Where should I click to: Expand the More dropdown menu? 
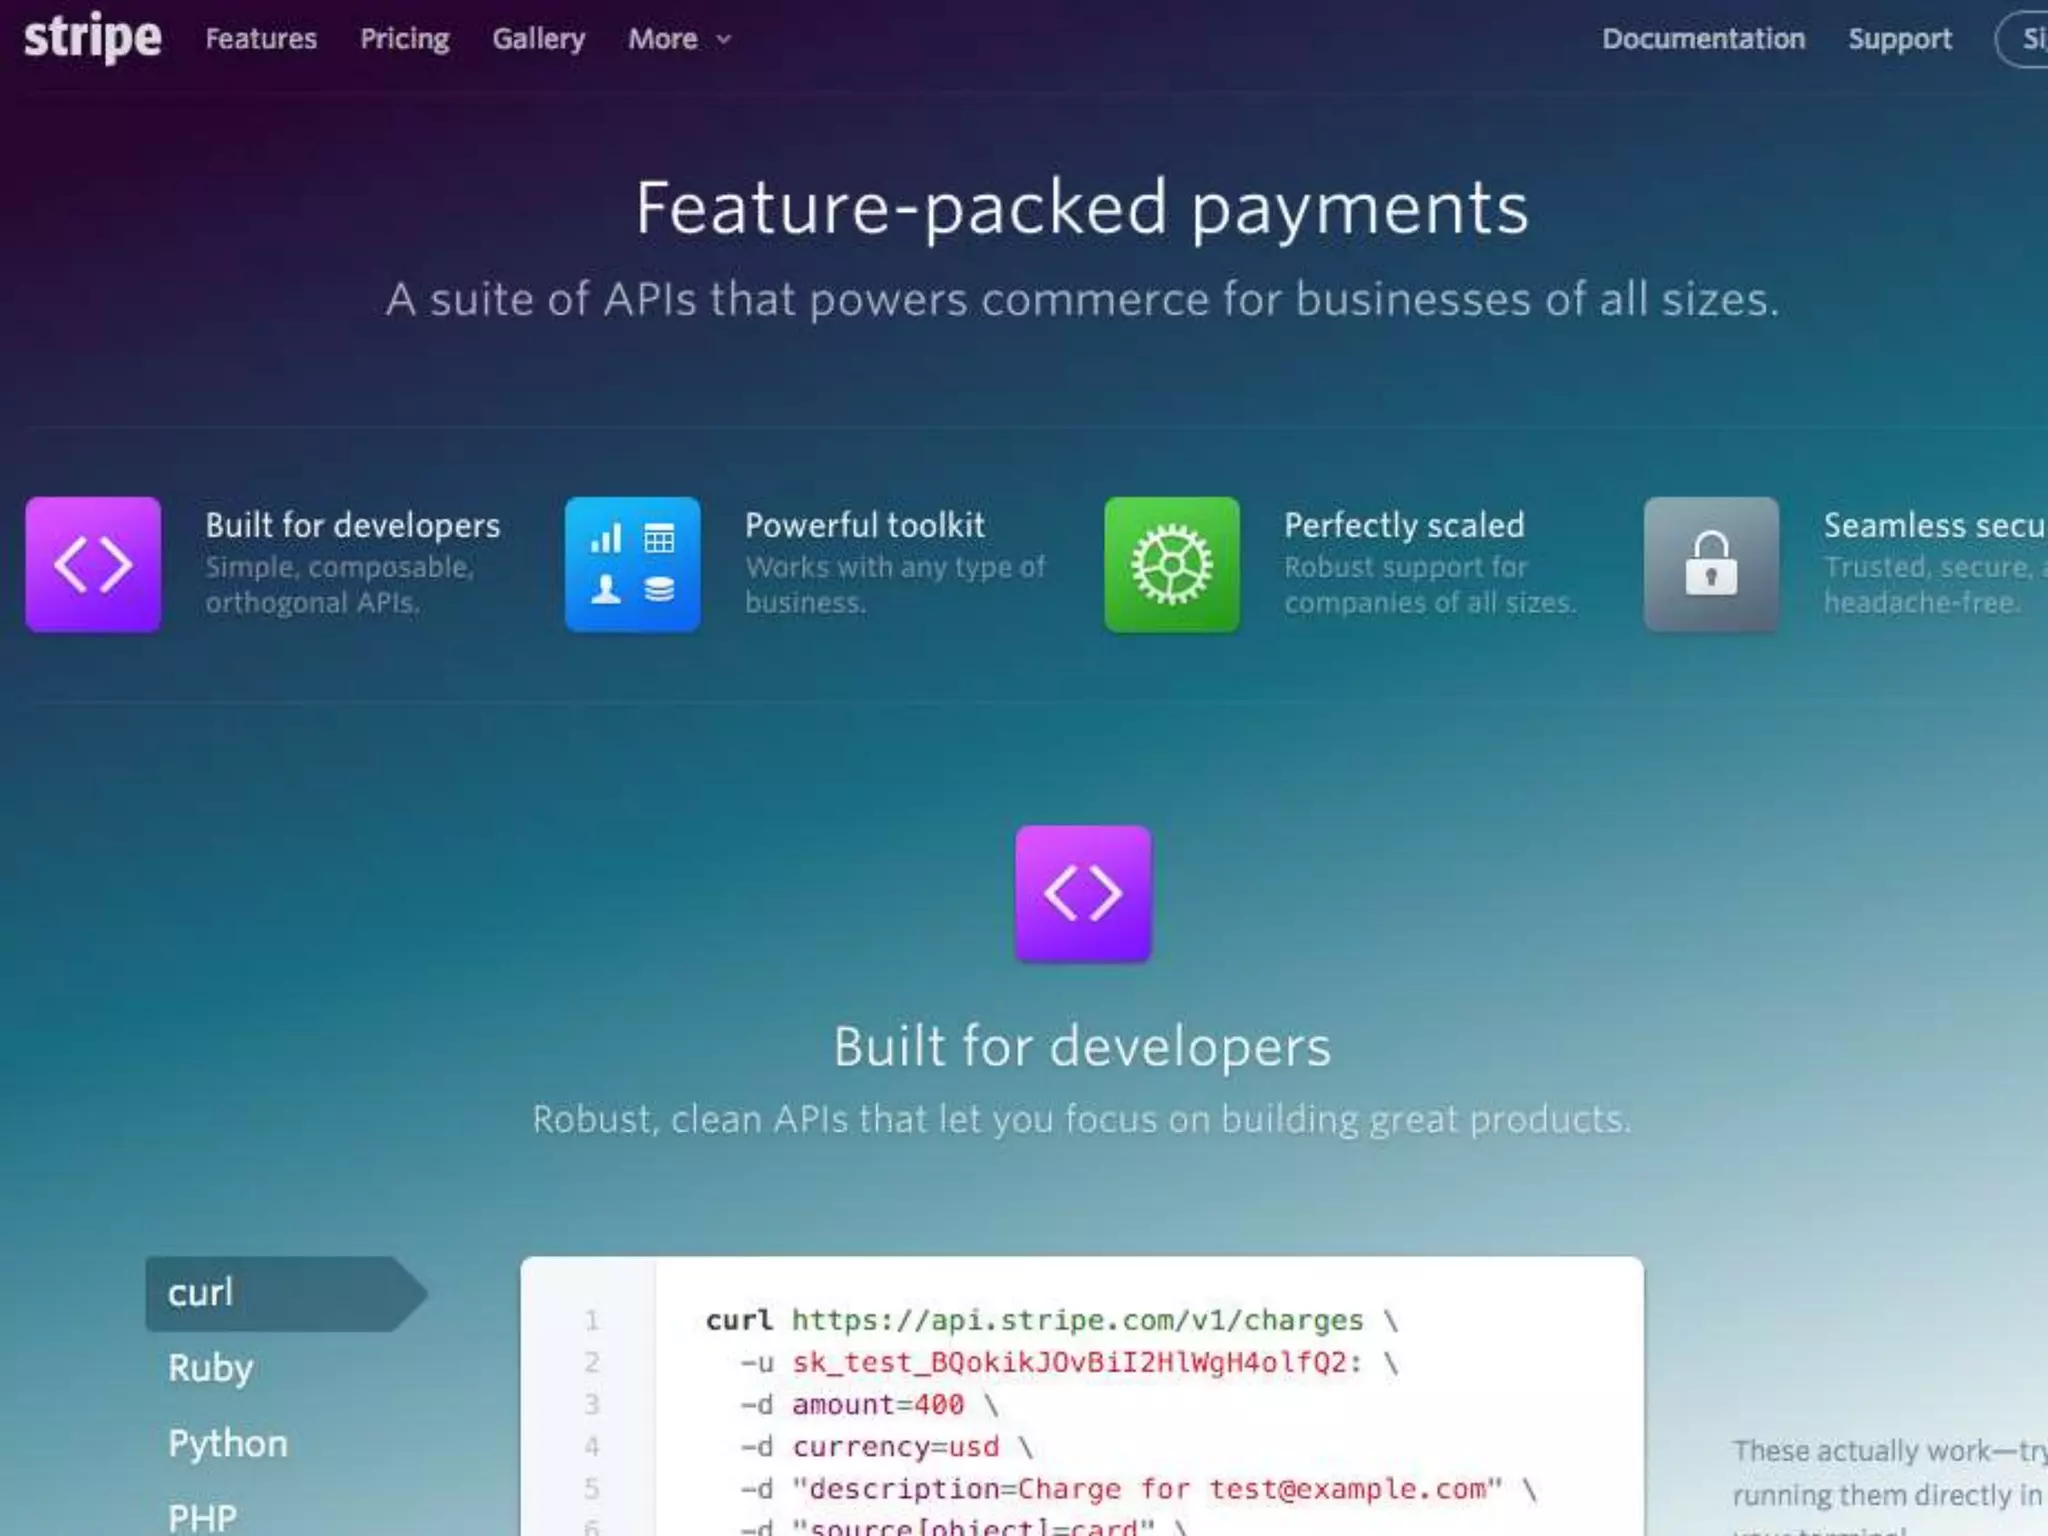[663, 39]
